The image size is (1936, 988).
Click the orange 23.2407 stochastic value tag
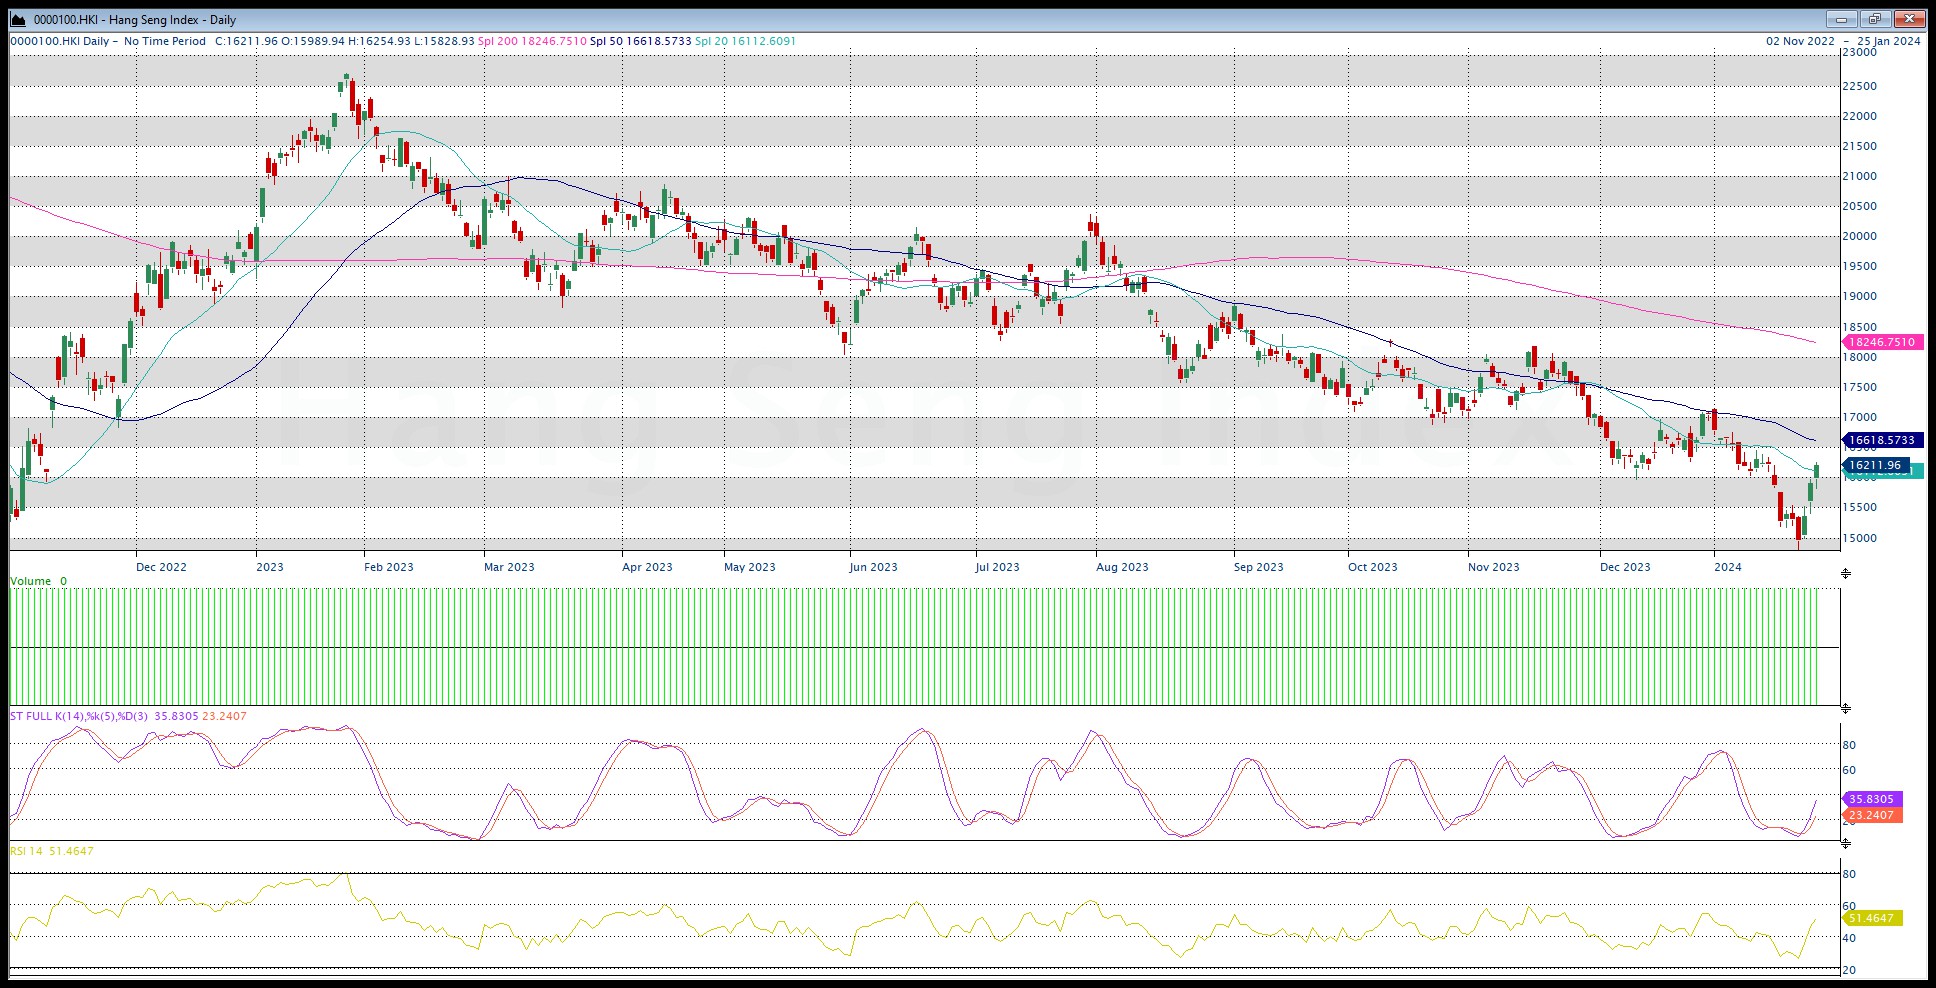[1872, 815]
